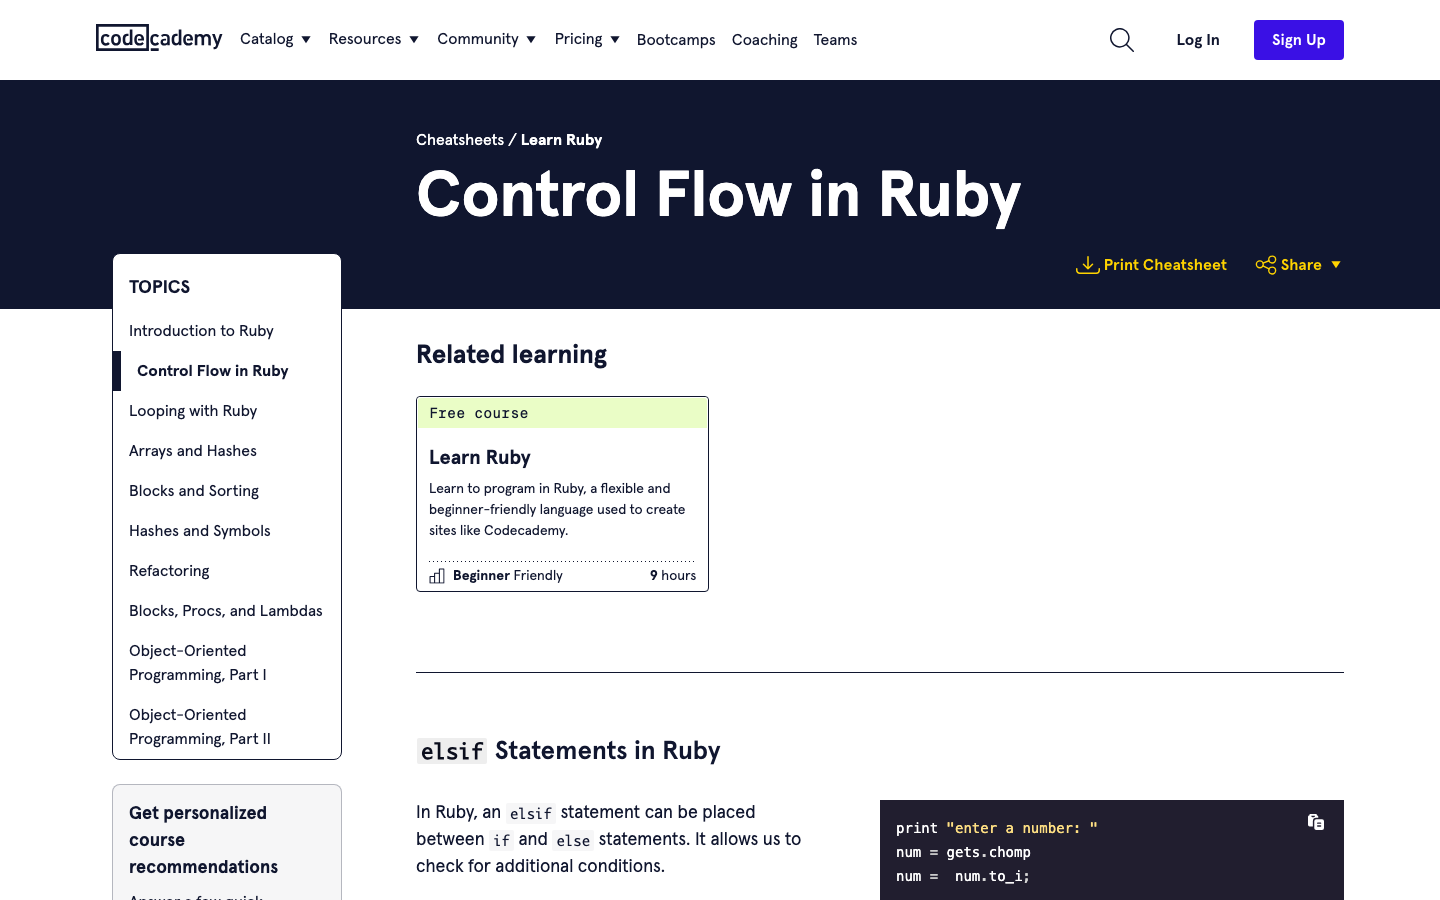The height and width of the screenshot is (900, 1440).
Task: Click the Log In button
Action: (x=1198, y=40)
